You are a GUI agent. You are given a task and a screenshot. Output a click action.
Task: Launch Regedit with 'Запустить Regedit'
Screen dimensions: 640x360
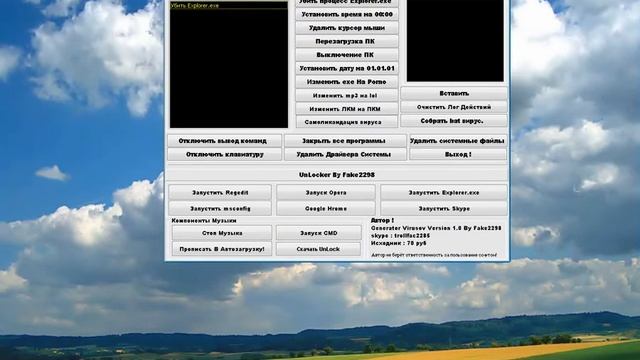220,192
